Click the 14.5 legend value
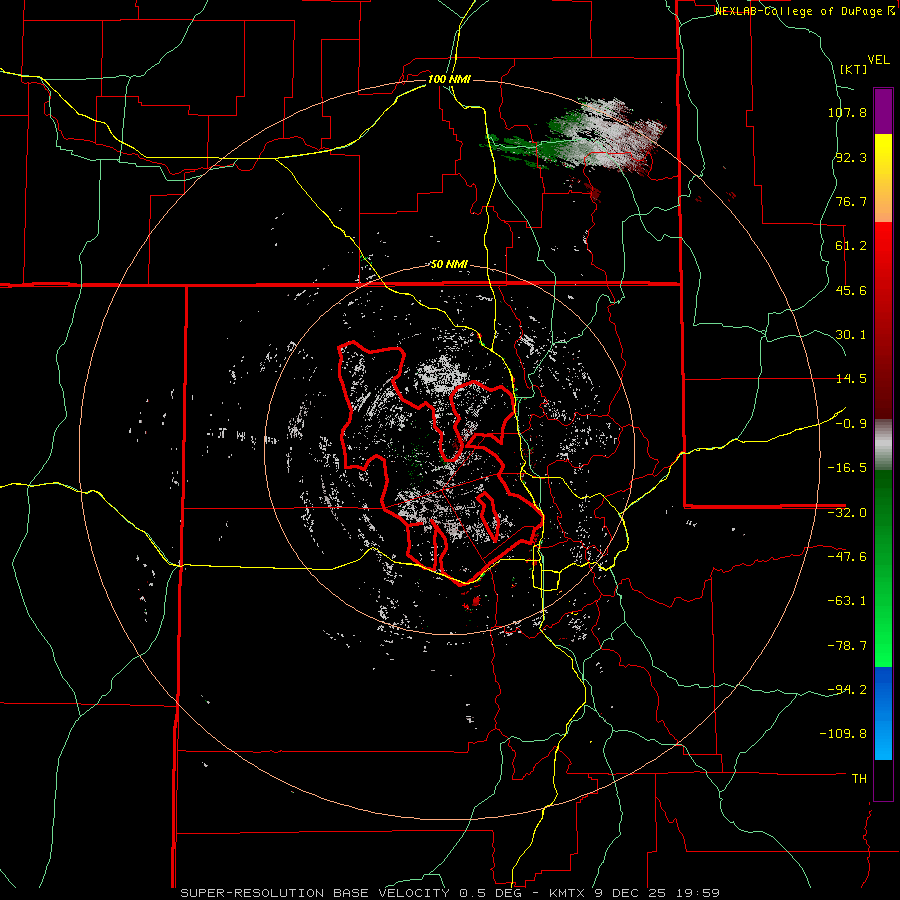900x900 pixels. 851,379
